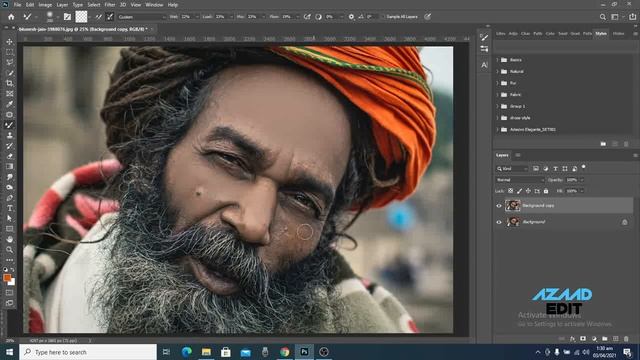Open the Styles panel flyout menu

click(x=635, y=33)
